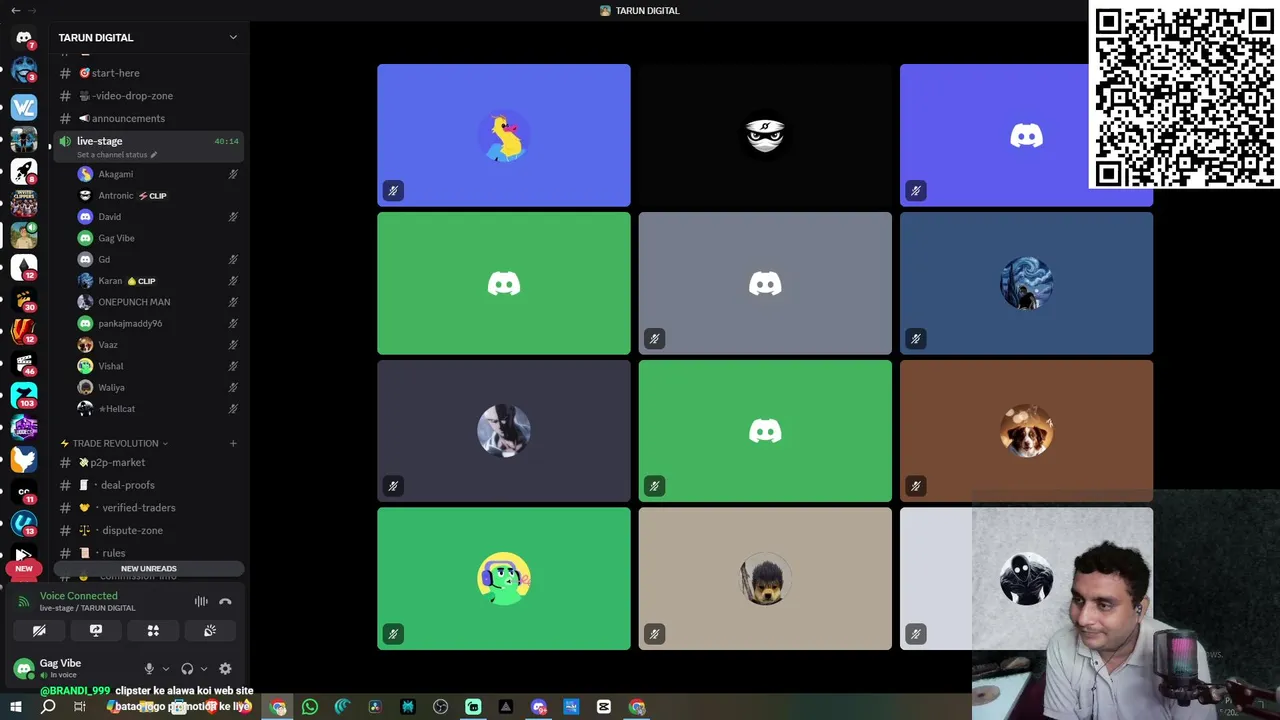Image resolution: width=1280 pixels, height=720 pixels.
Task: Collapse TRADE REVOLUTION category
Action: pyautogui.click(x=115, y=443)
